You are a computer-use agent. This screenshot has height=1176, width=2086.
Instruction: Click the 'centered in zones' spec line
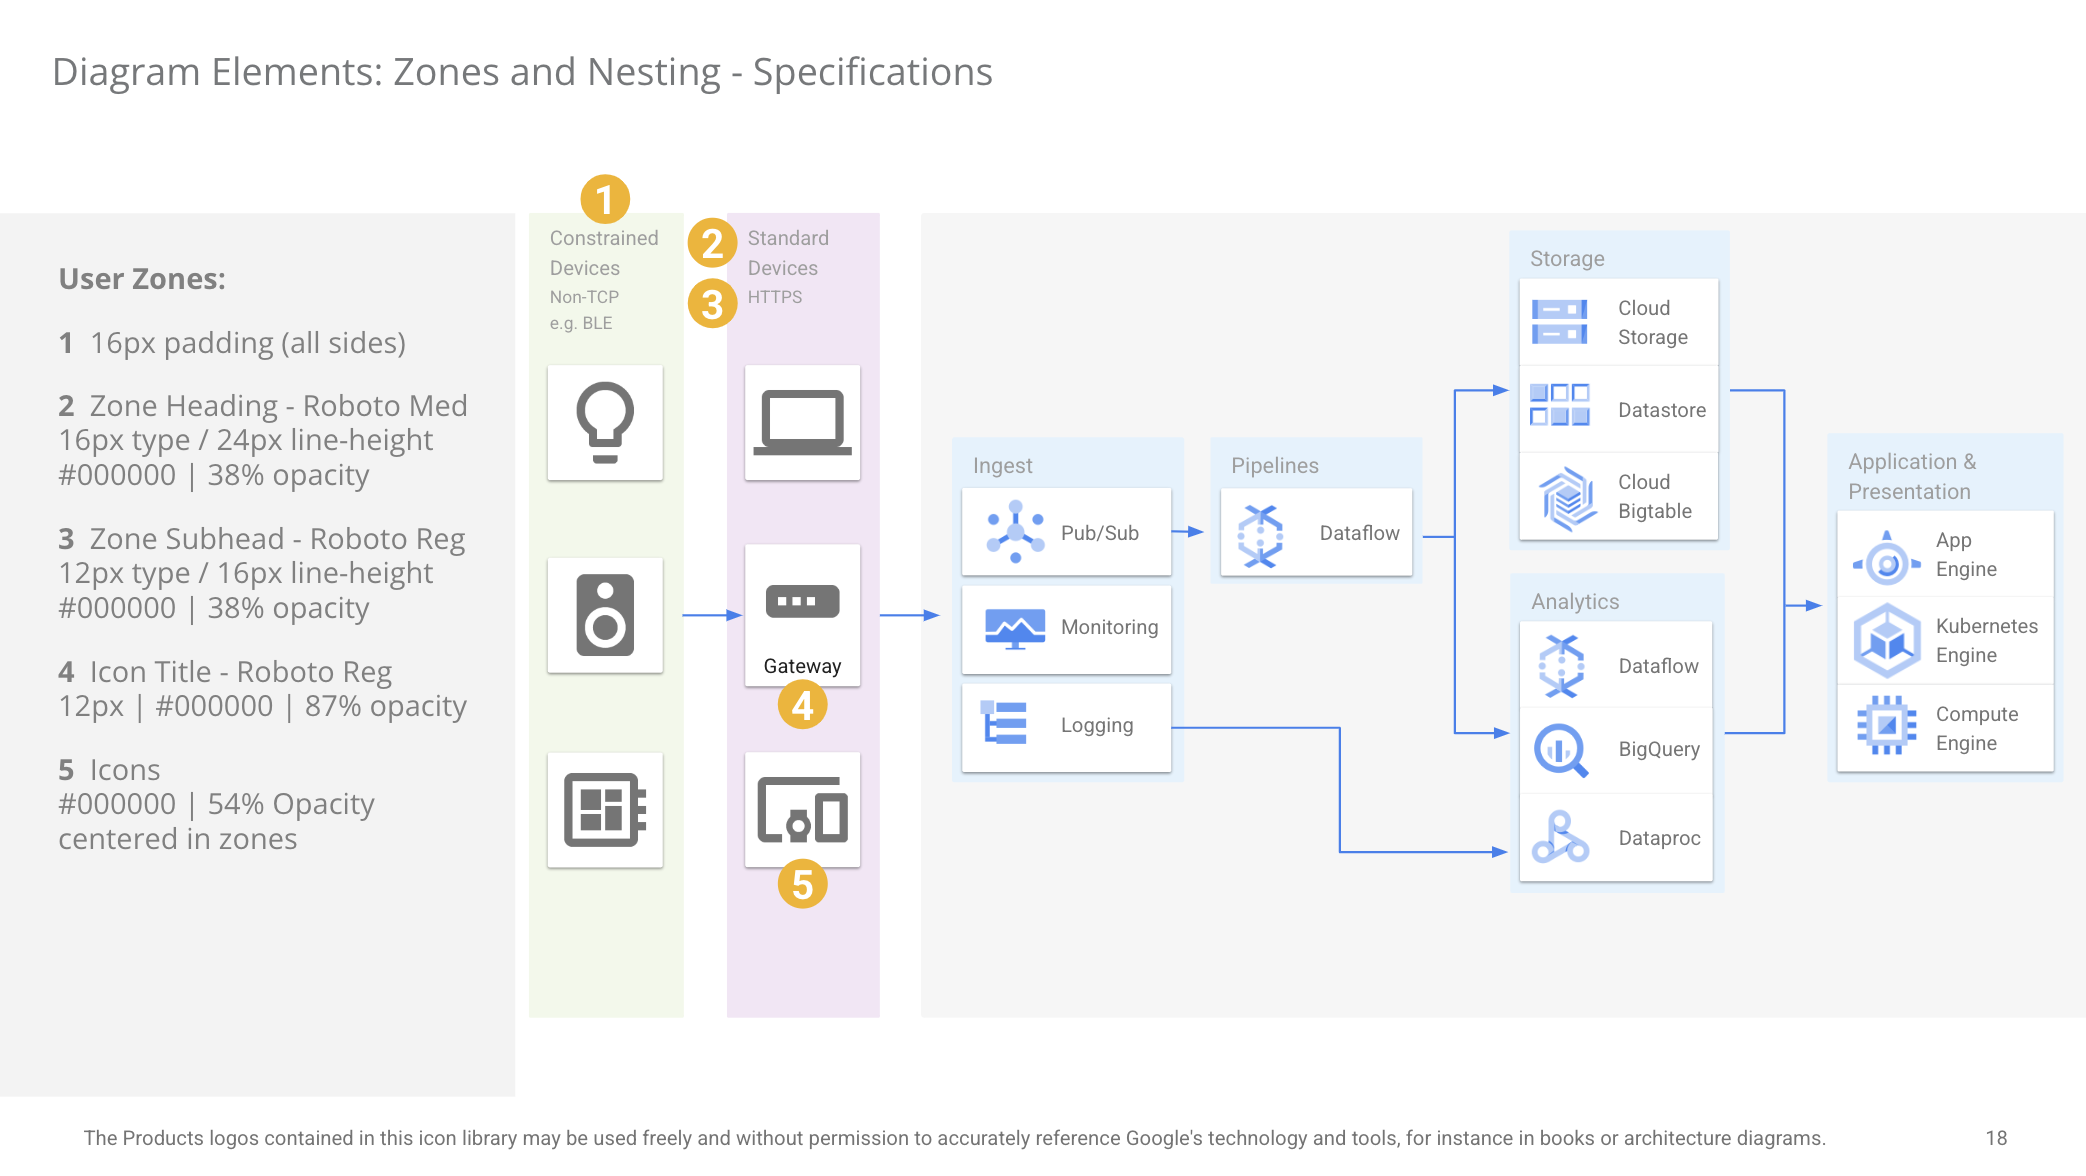177,839
